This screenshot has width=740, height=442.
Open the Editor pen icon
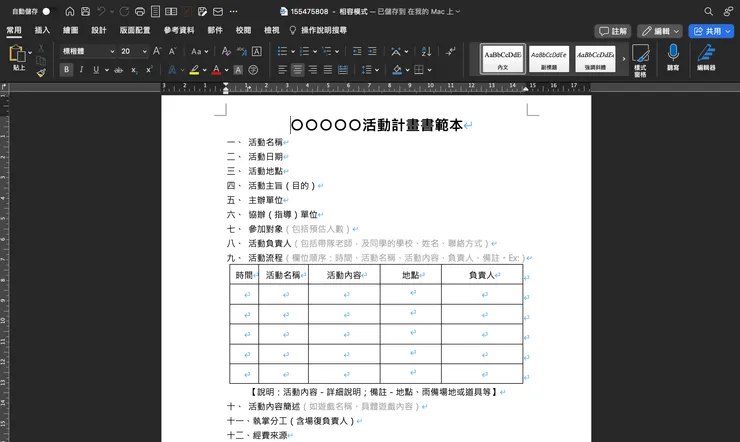[x=706, y=57]
